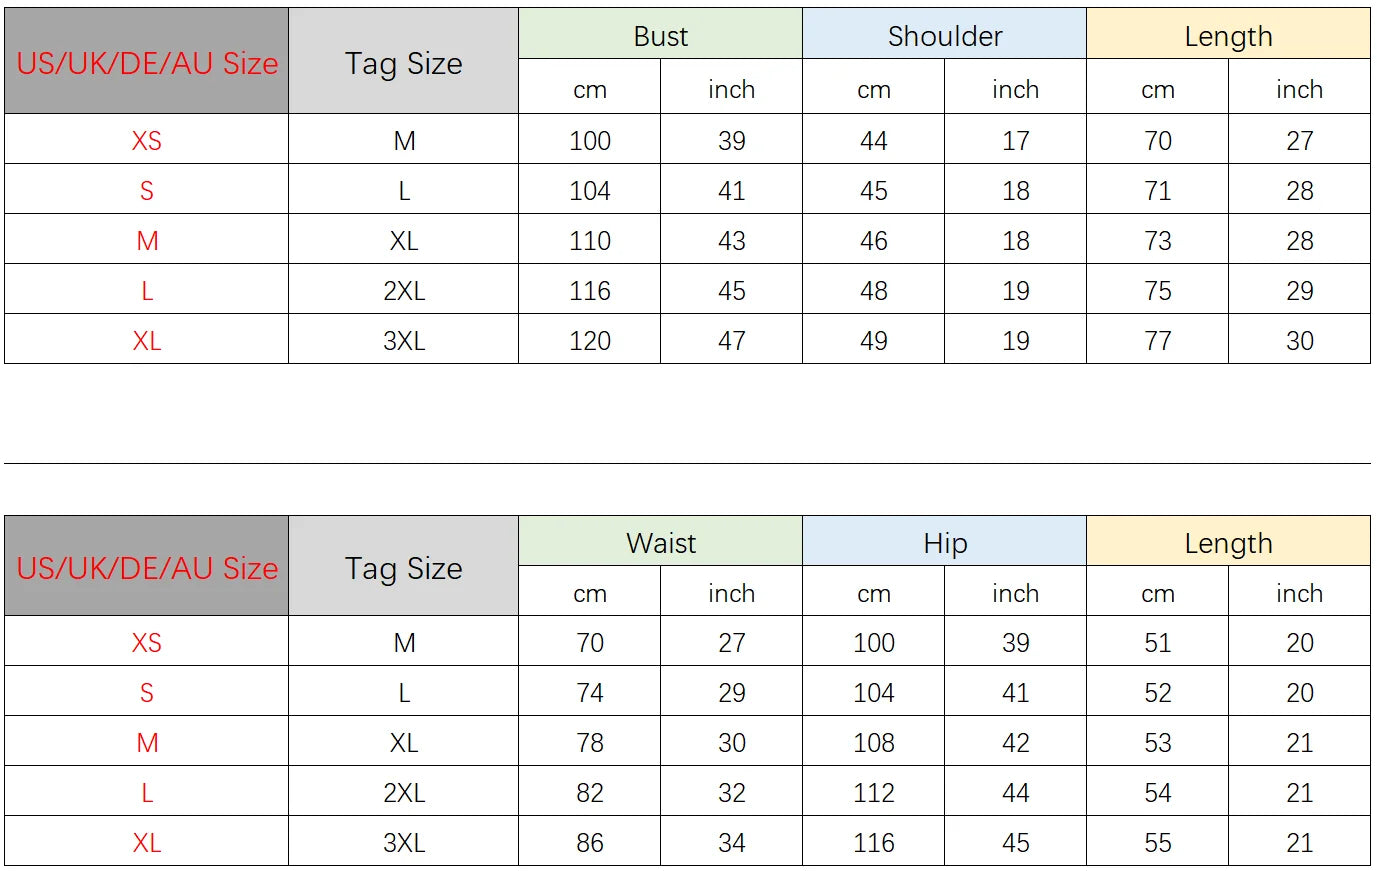Select the Hip column header
Viewport: 1377px width, 871px height.
click(944, 542)
